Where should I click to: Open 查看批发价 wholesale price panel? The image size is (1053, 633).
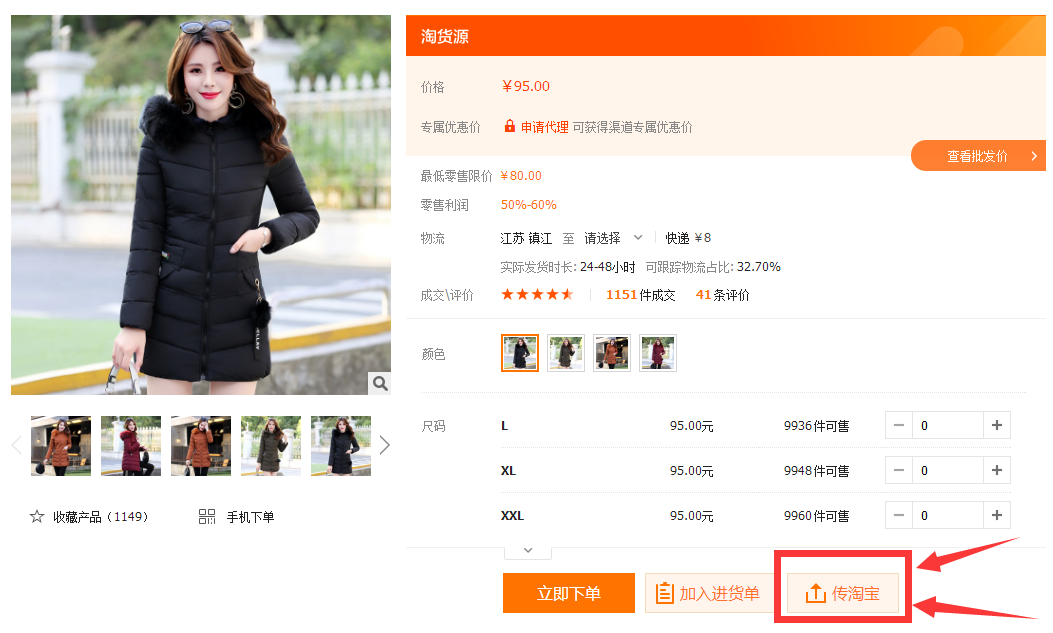coord(979,156)
